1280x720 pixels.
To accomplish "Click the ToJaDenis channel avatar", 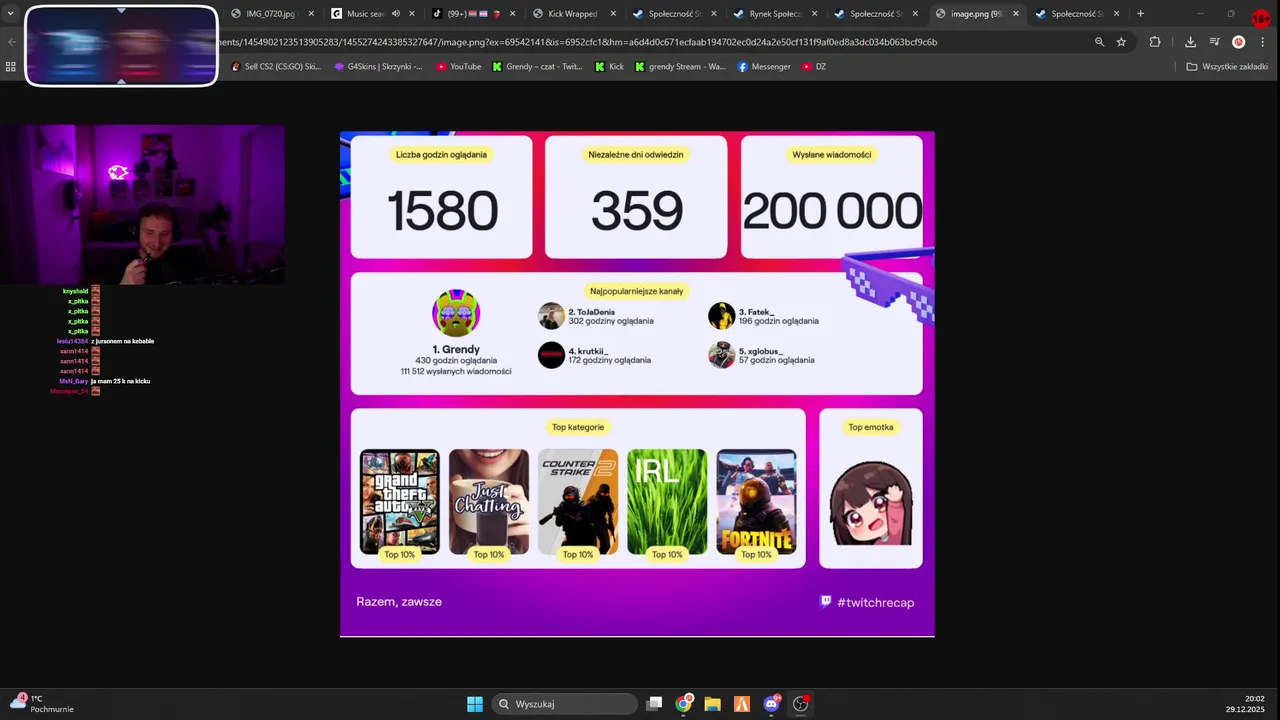I will pyautogui.click(x=551, y=316).
